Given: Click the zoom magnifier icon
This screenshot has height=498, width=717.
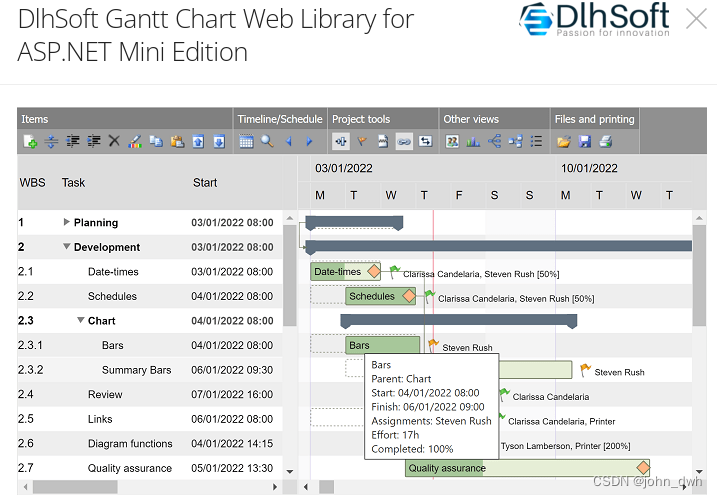Looking at the screenshot, I should 267,142.
